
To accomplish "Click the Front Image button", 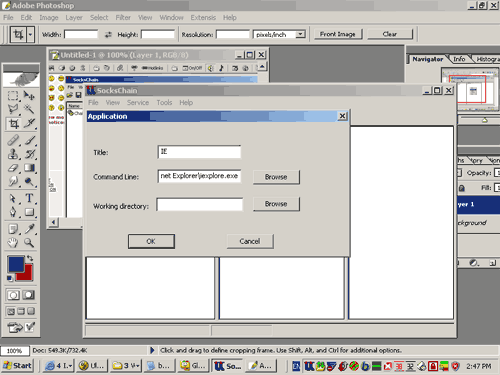I will tap(338, 34).
